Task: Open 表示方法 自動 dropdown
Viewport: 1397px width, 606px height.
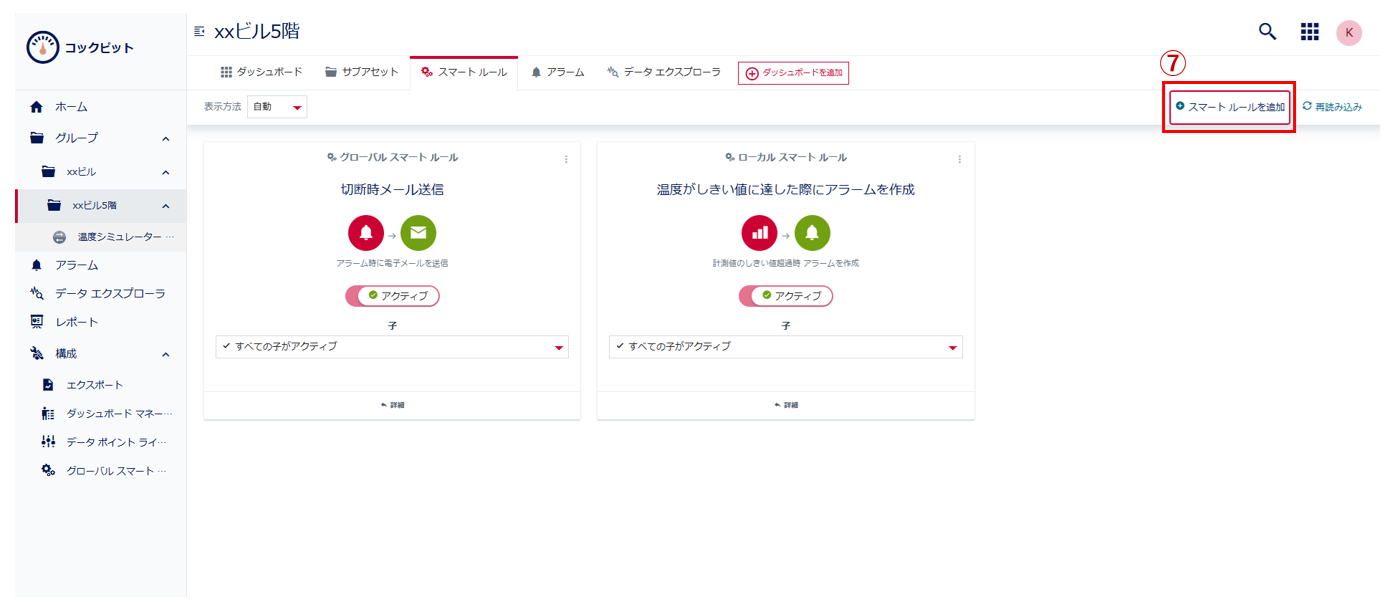Action: tap(277, 107)
